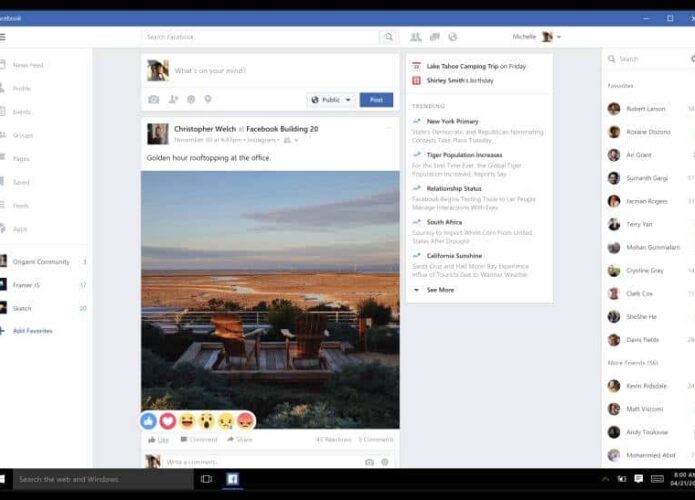
Task: Attach photo via comment camera icon
Action: (369, 462)
